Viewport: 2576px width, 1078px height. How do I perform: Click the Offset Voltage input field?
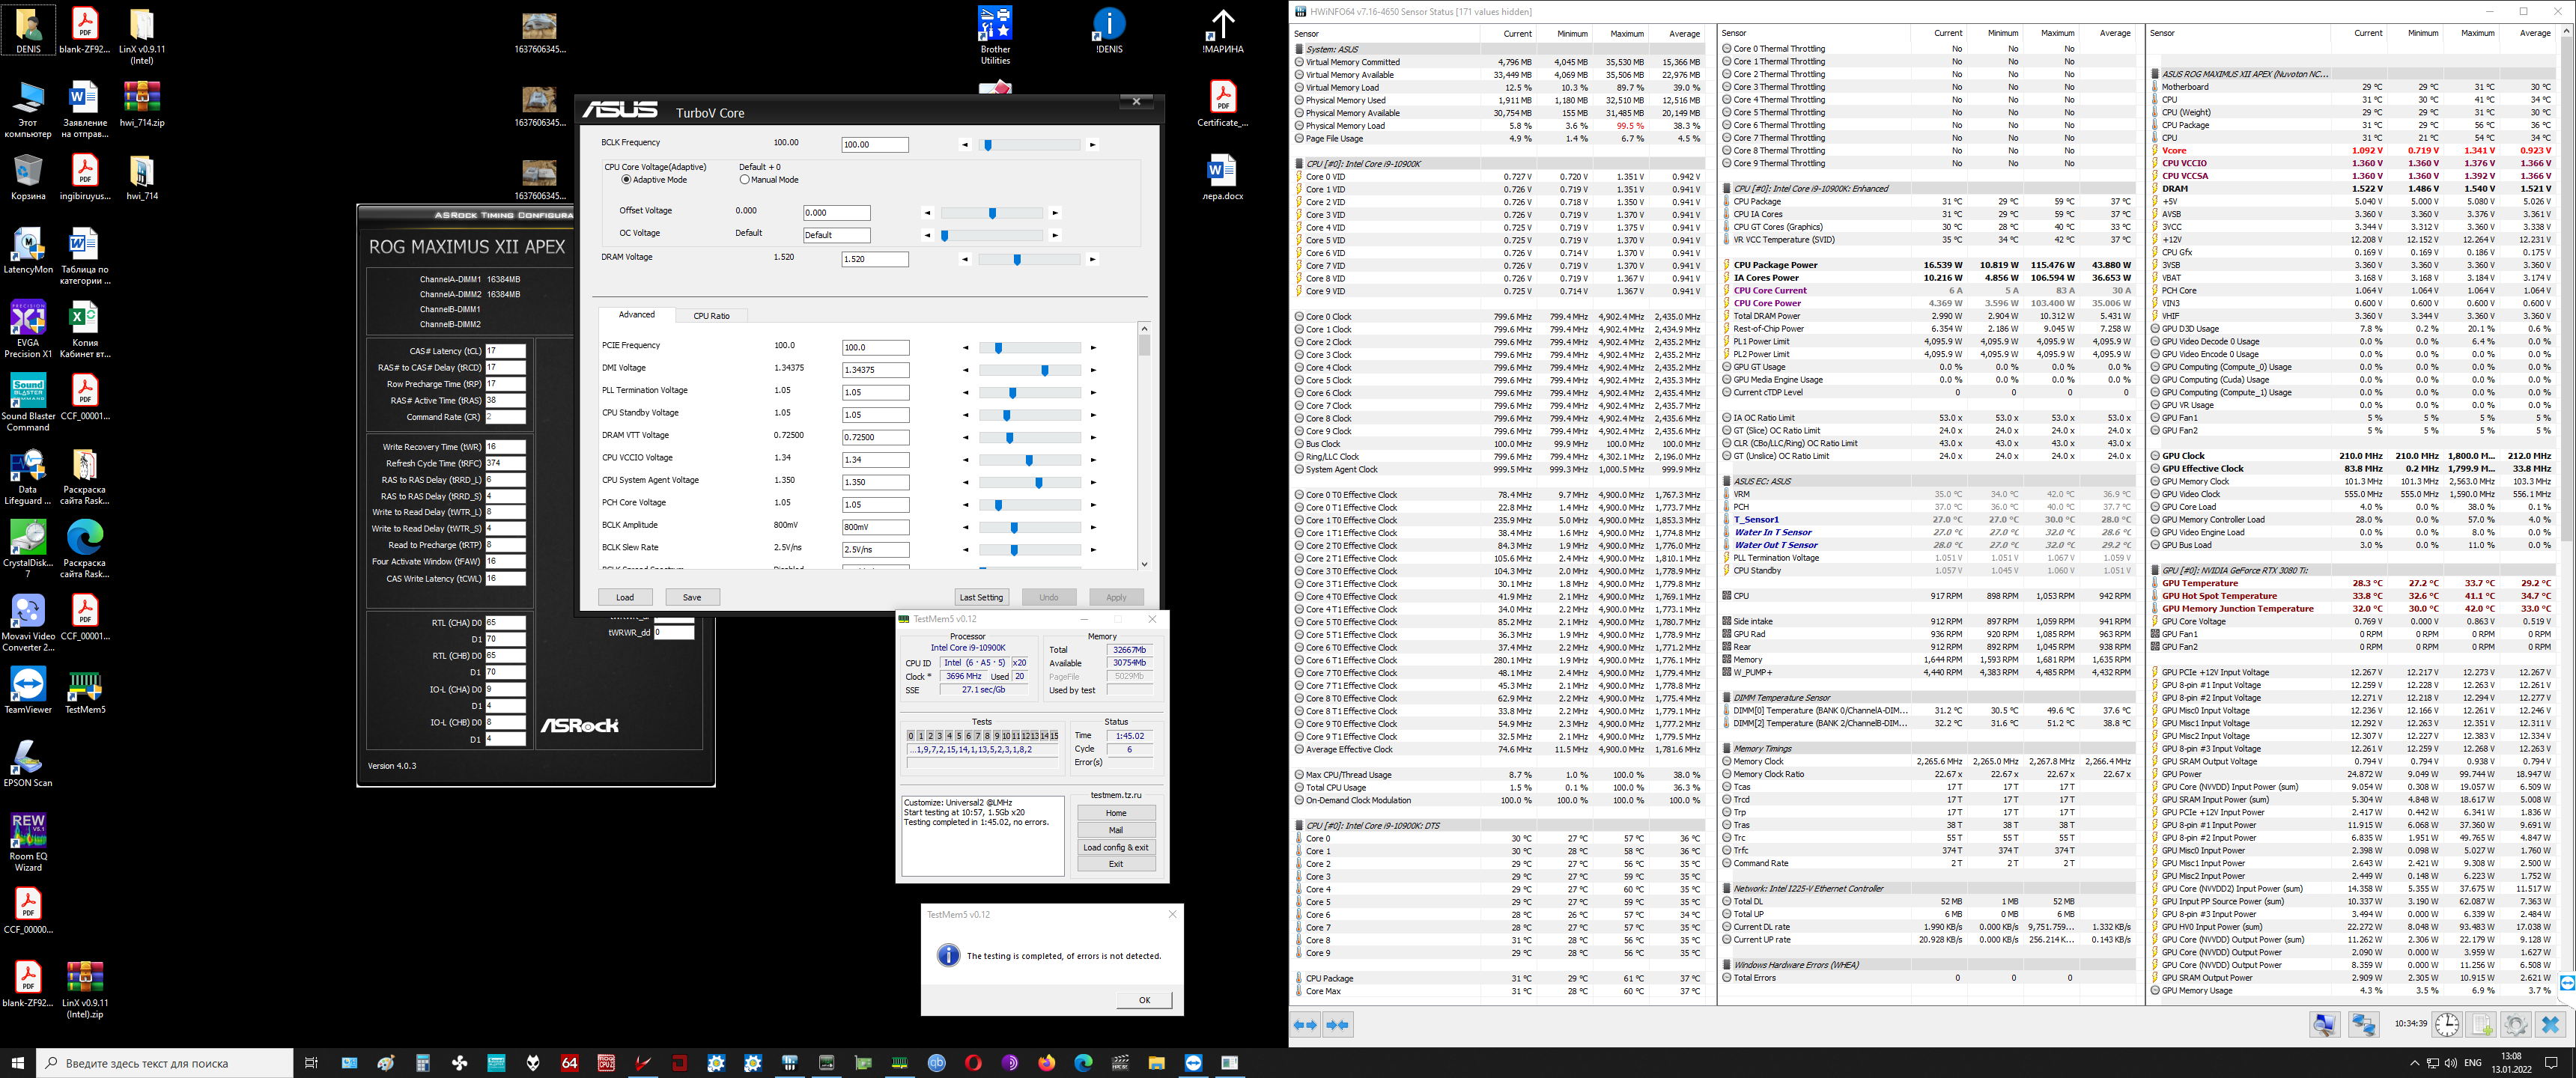(836, 213)
